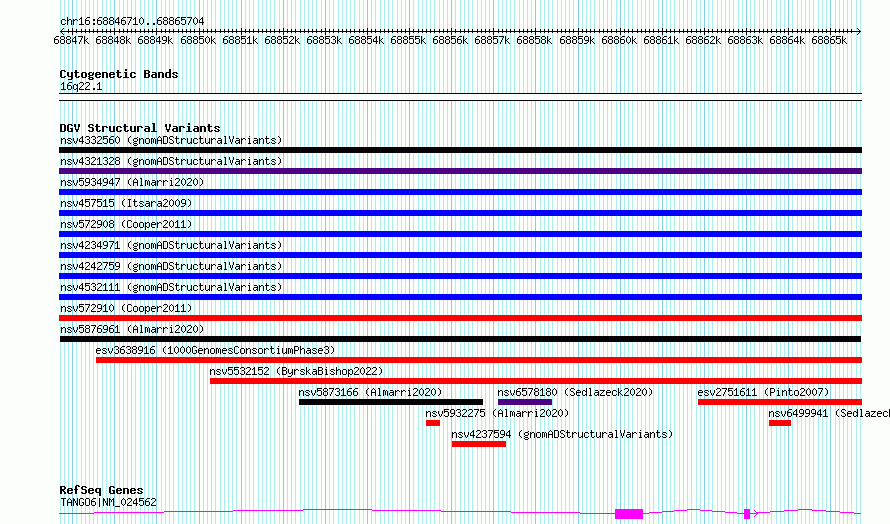Select the purple nsv6578180 variant bar
This screenshot has width=890, height=524.
(x=525, y=402)
